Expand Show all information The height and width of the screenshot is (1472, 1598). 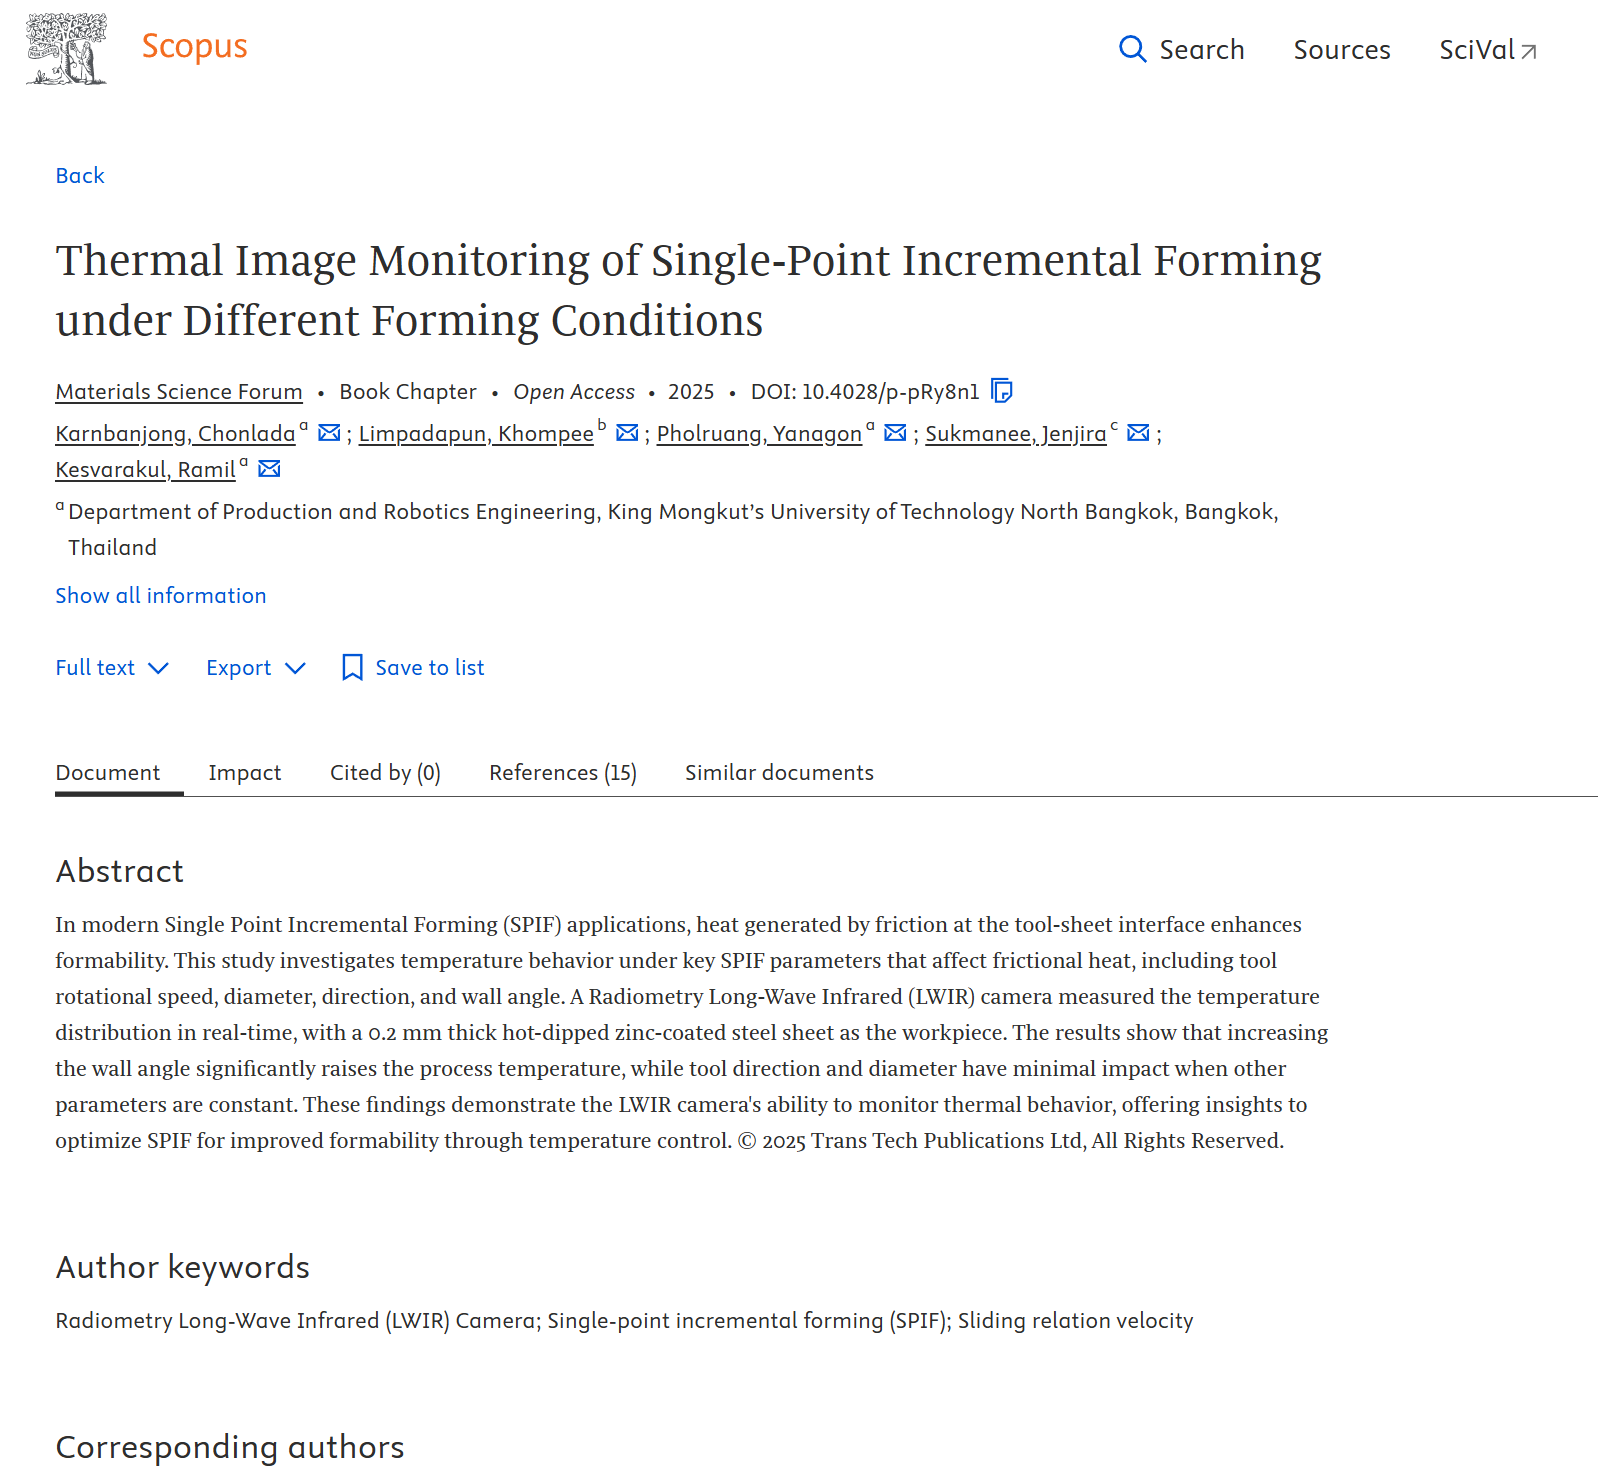[161, 596]
